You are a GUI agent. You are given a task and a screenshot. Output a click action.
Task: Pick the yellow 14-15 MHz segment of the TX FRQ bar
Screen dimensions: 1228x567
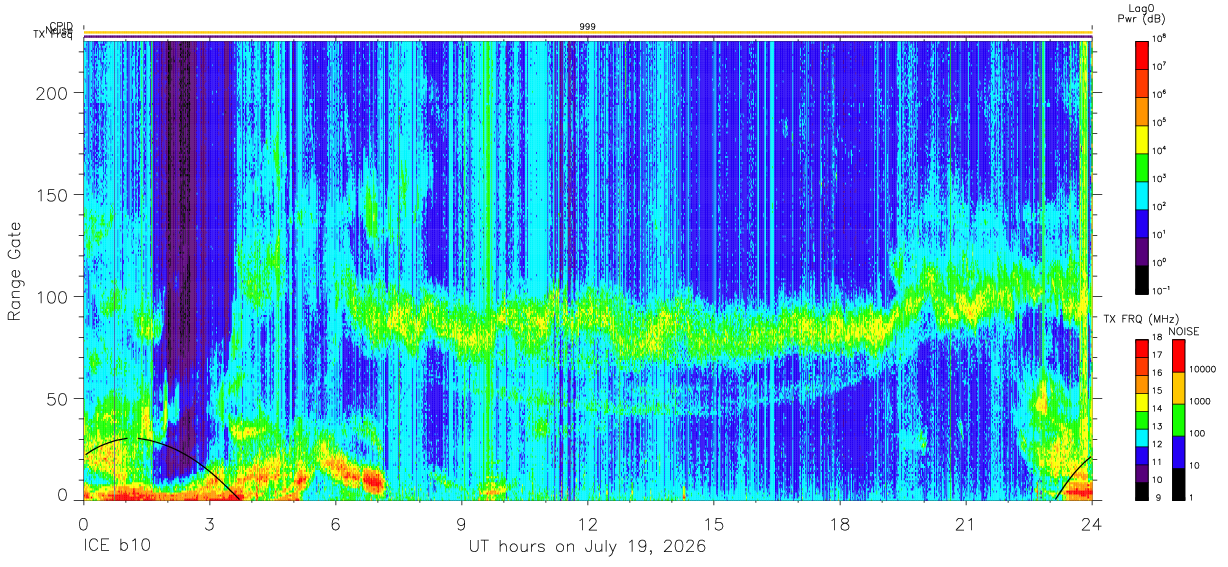pos(1141,401)
